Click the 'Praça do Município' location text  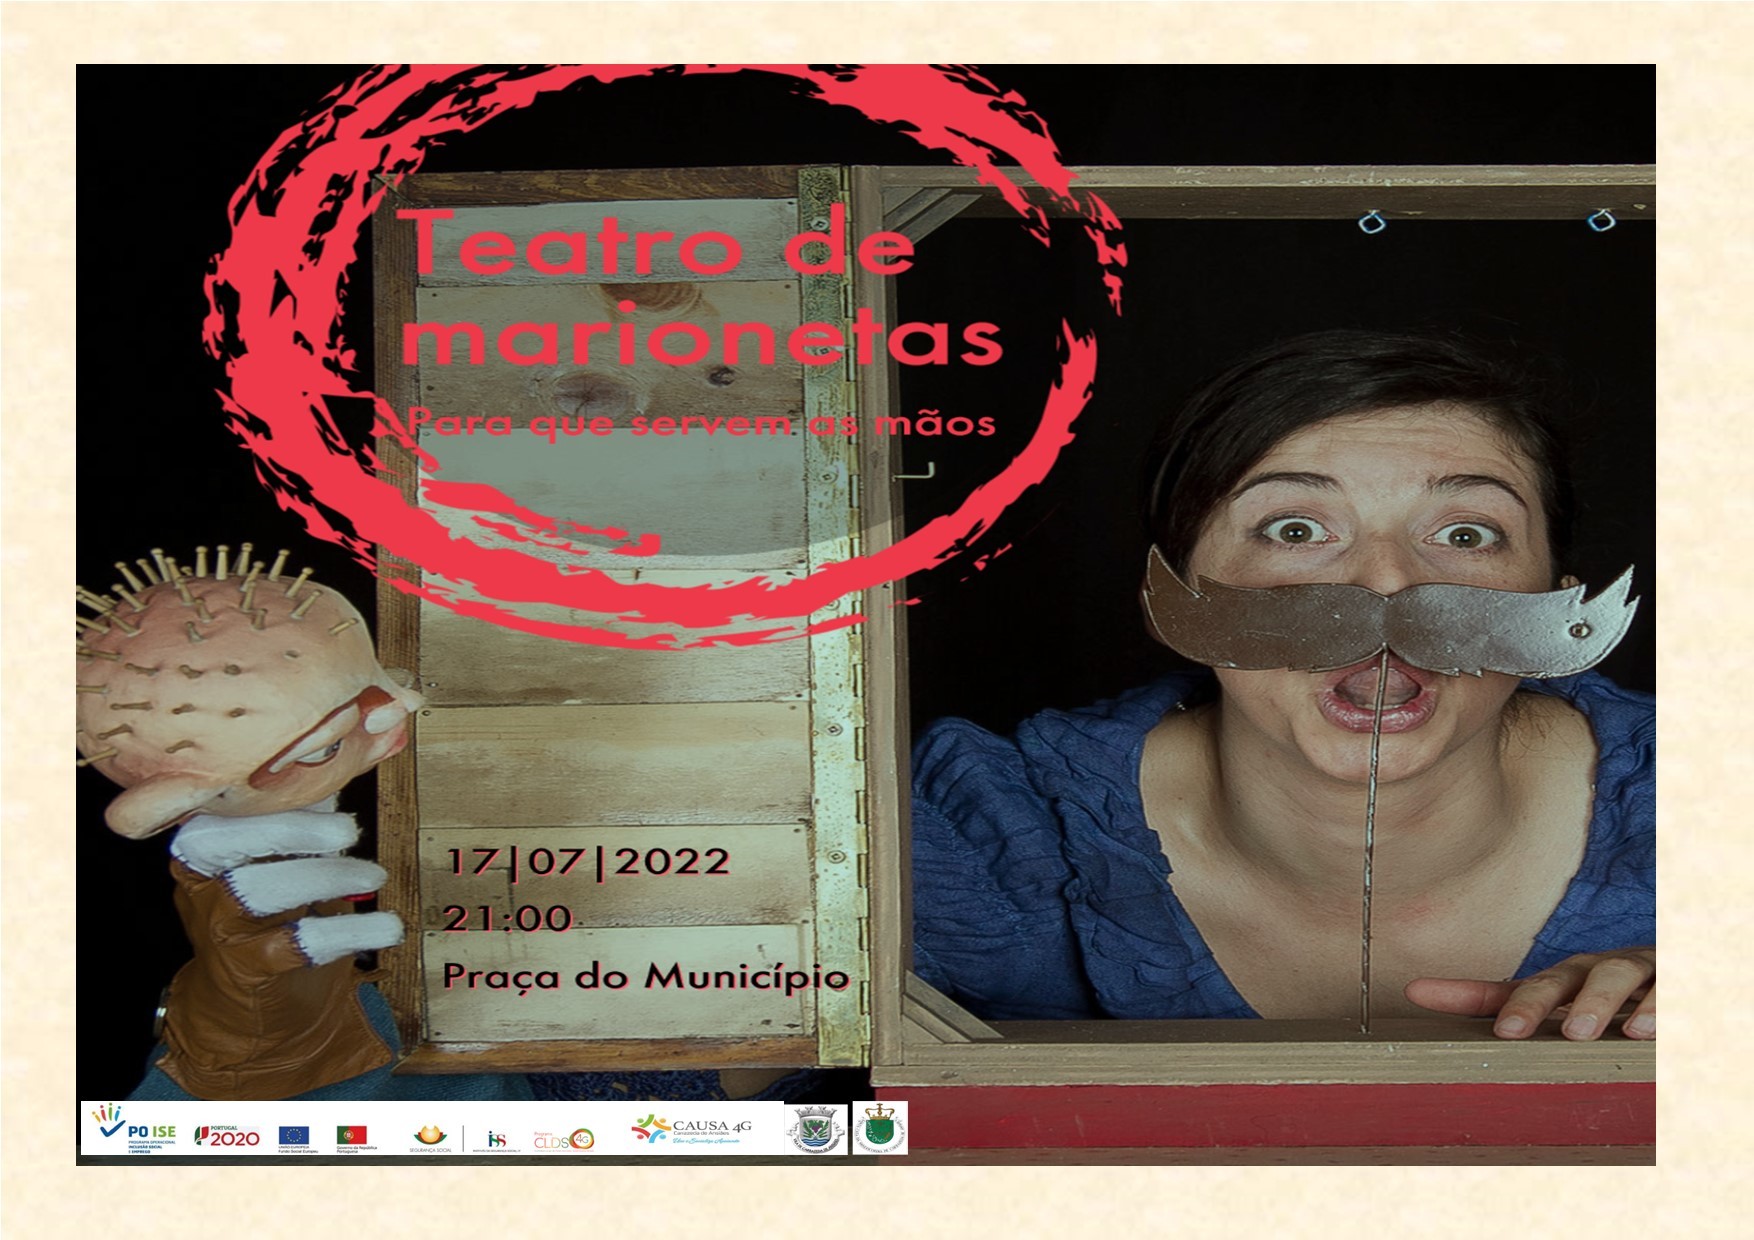(646, 976)
